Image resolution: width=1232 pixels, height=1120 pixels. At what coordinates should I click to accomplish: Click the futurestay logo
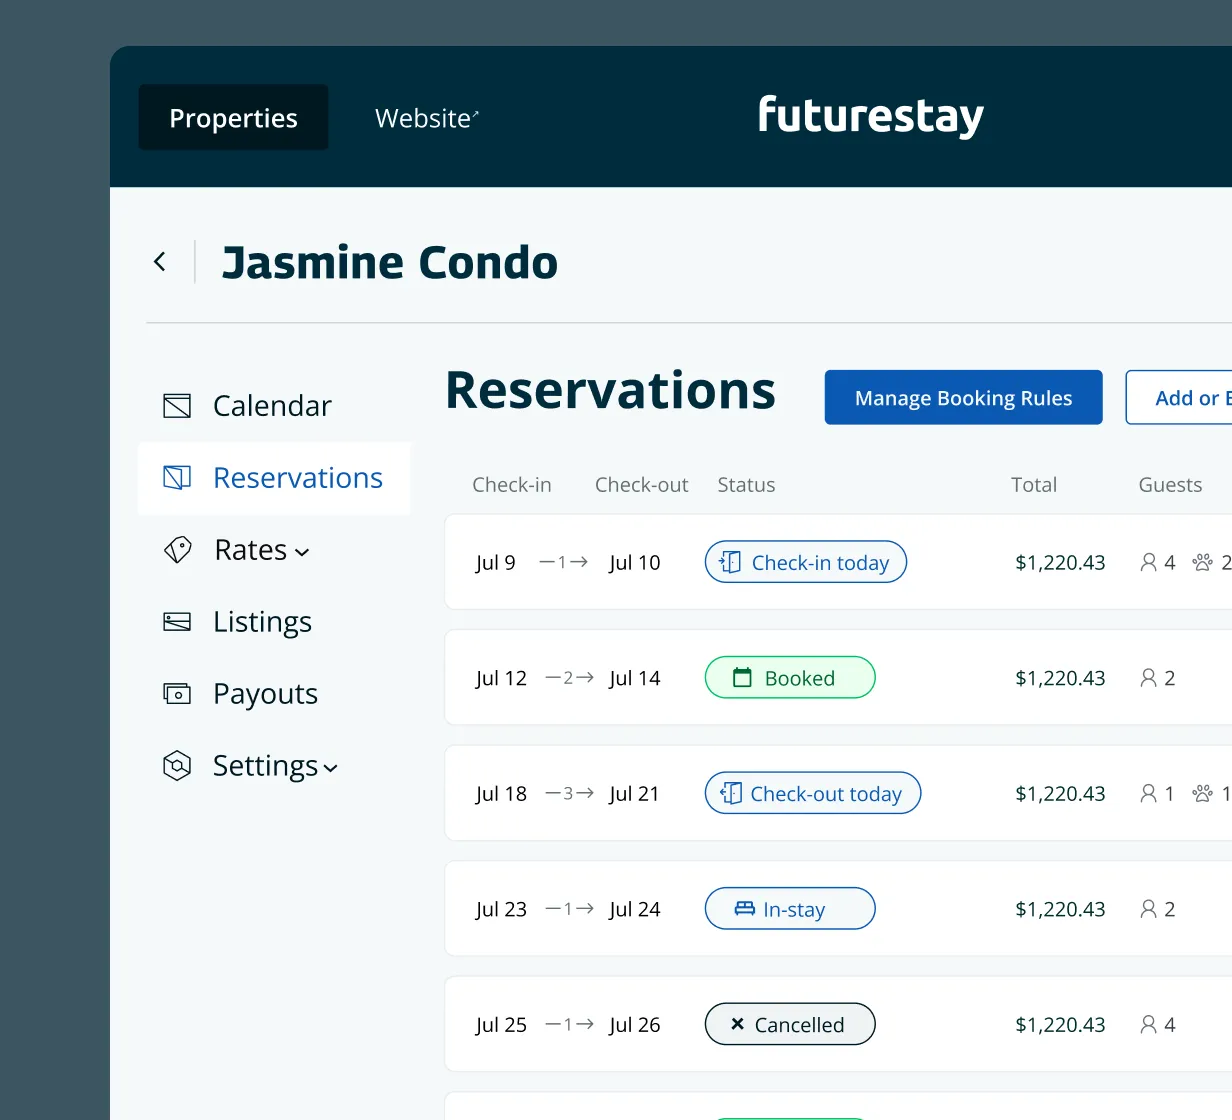click(x=871, y=116)
